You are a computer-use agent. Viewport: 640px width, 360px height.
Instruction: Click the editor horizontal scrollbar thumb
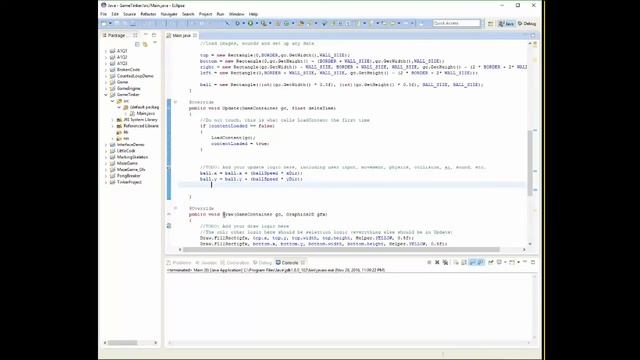[341, 249]
